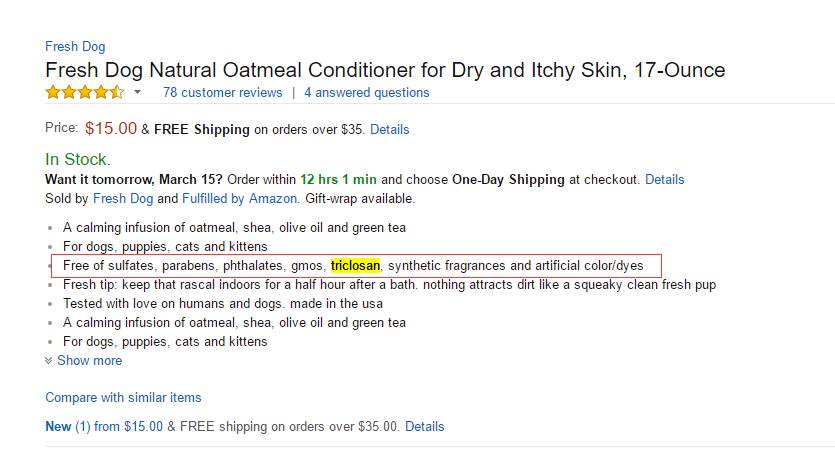835x454 pixels.
Task: Click the green 12 hrs 1 min countdown
Action: point(338,180)
